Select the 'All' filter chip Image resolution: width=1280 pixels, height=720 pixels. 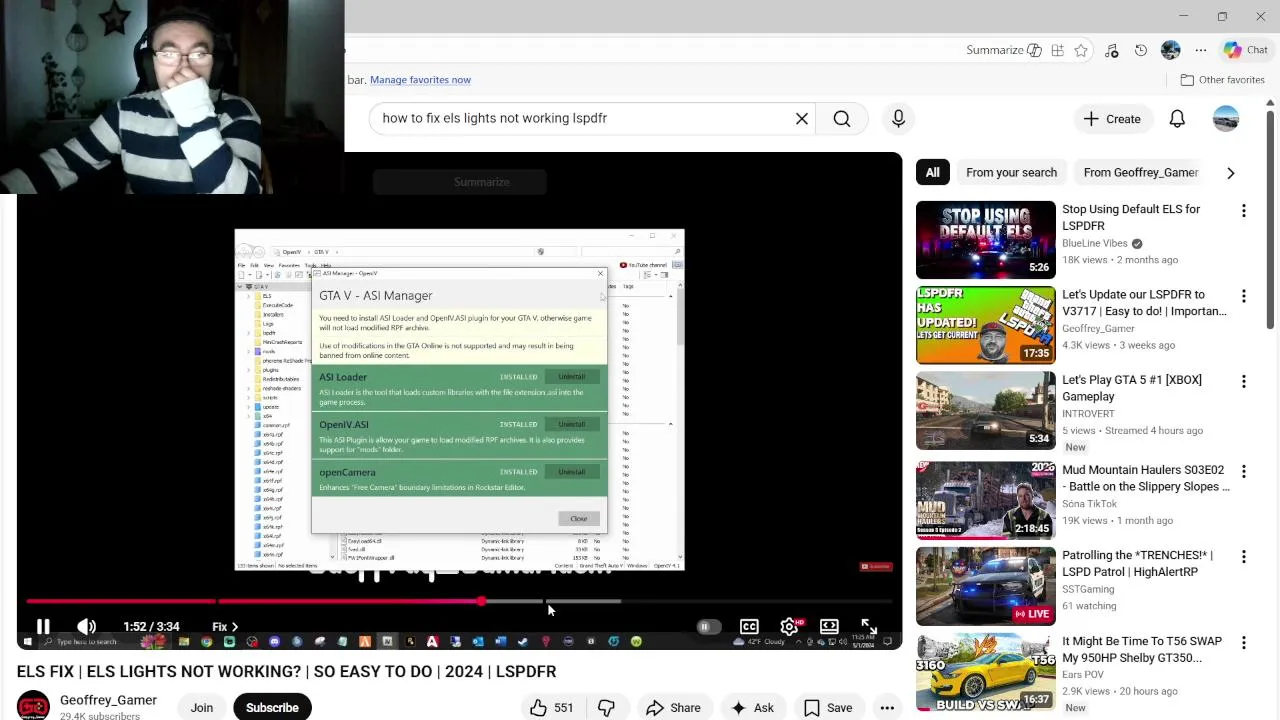(x=932, y=172)
